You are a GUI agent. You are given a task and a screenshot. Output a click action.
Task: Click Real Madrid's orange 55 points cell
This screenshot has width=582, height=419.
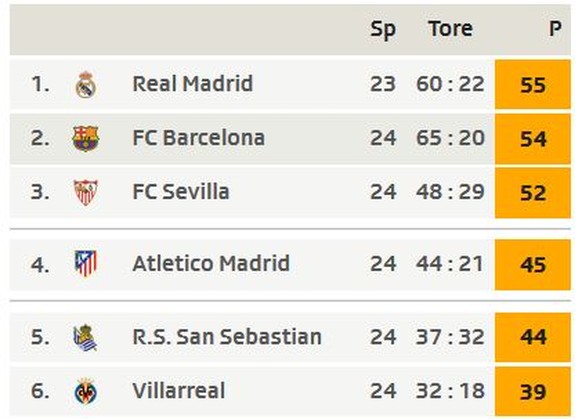pos(533,84)
